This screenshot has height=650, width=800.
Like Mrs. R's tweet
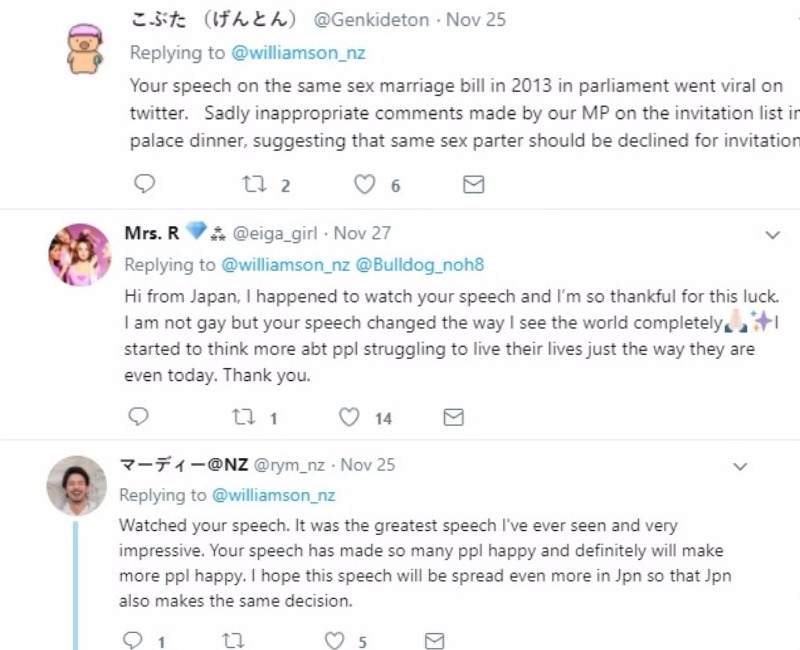point(350,417)
